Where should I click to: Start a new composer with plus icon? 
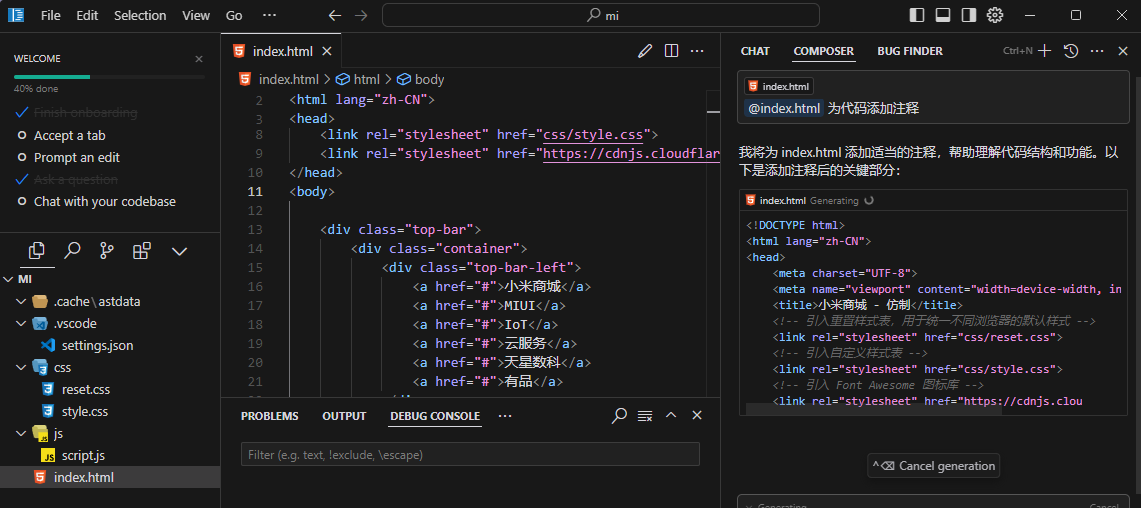tap(1045, 51)
